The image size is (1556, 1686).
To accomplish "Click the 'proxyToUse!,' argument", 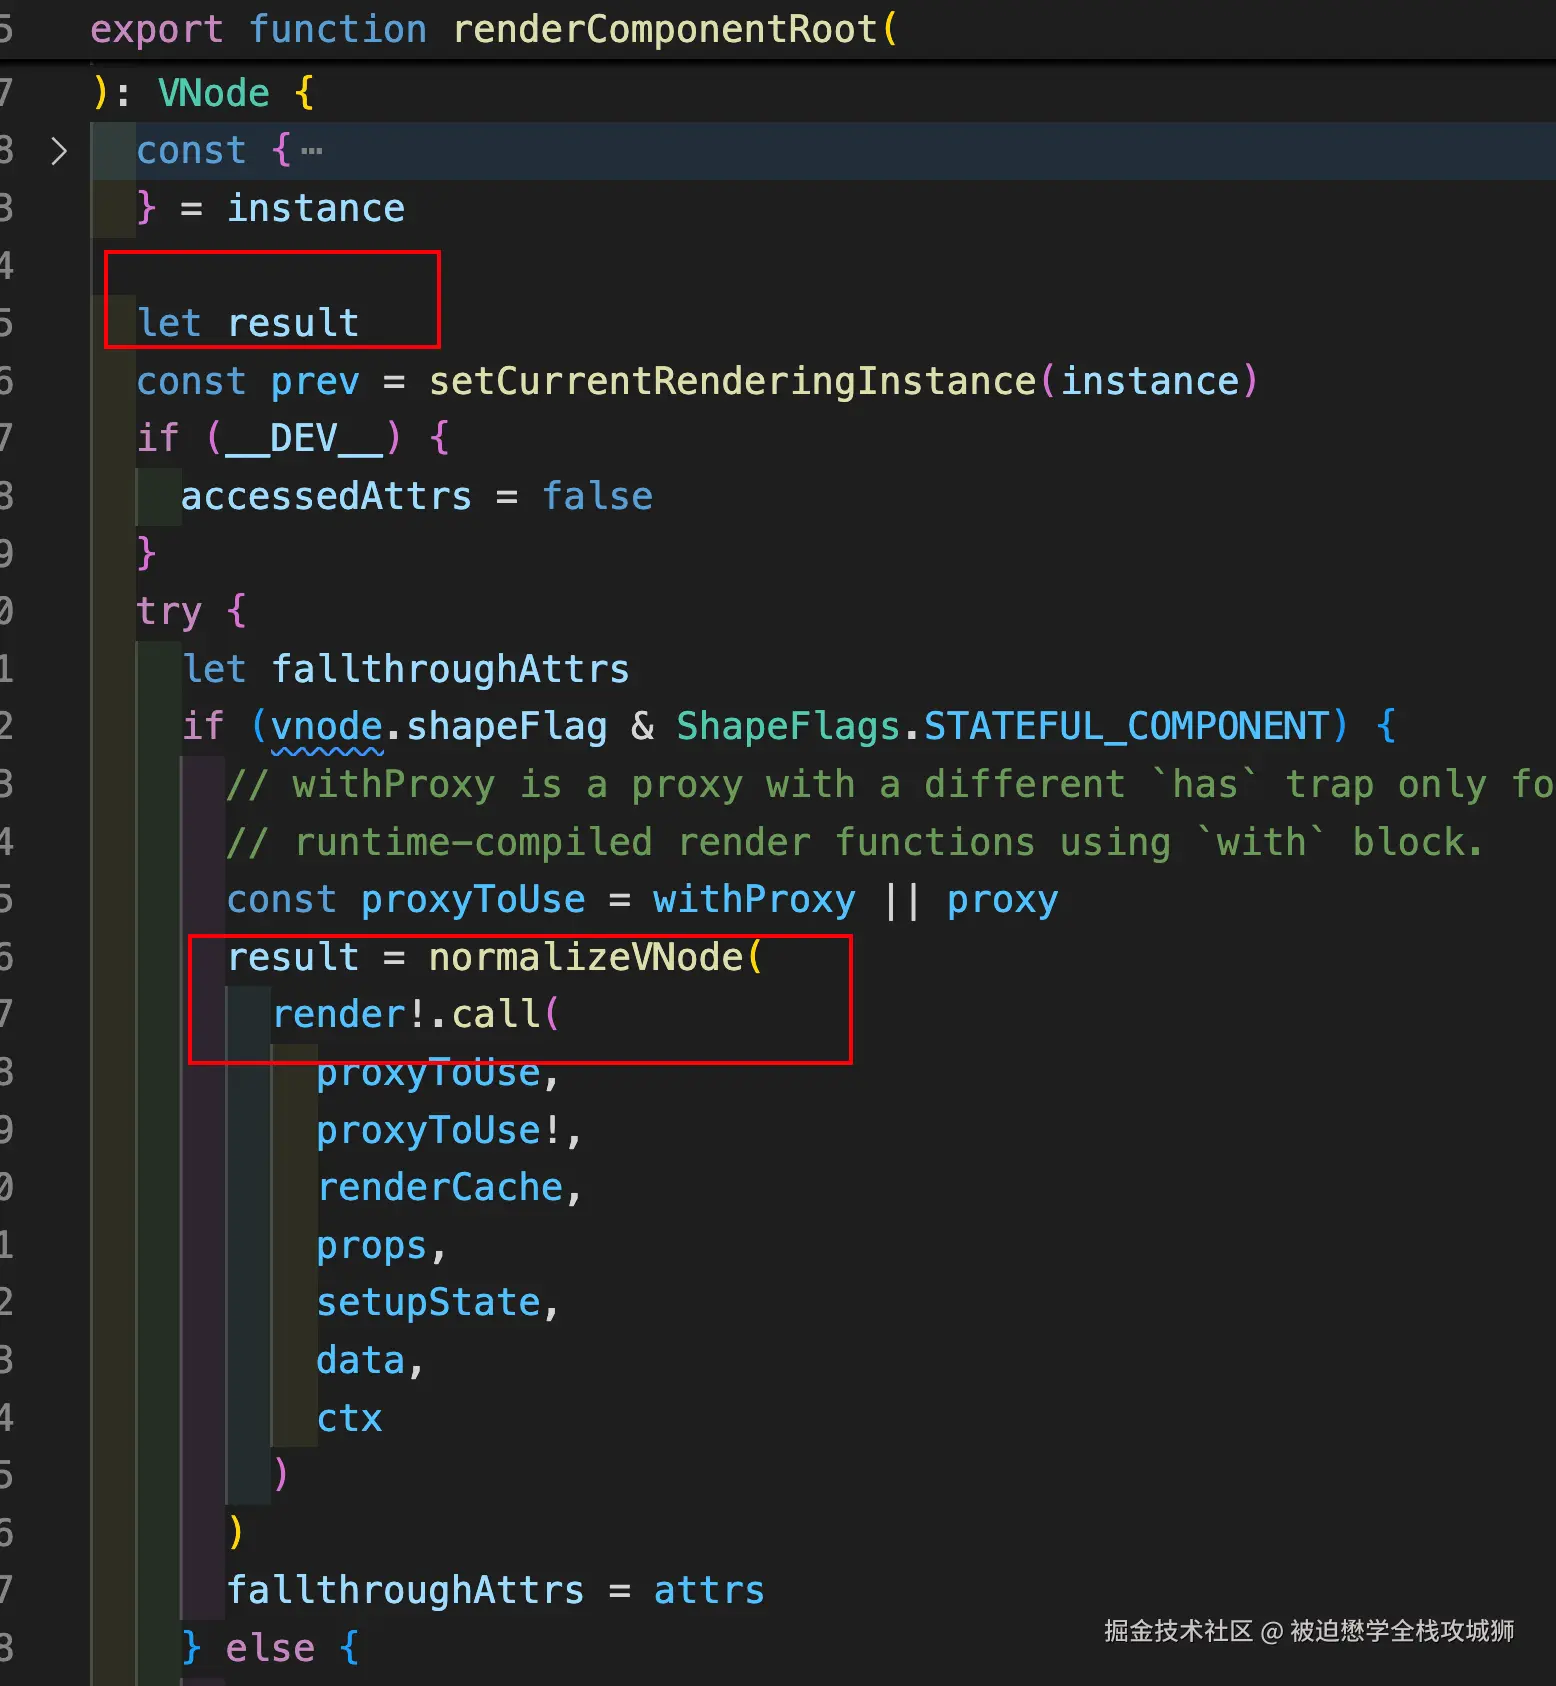I will point(449,1131).
